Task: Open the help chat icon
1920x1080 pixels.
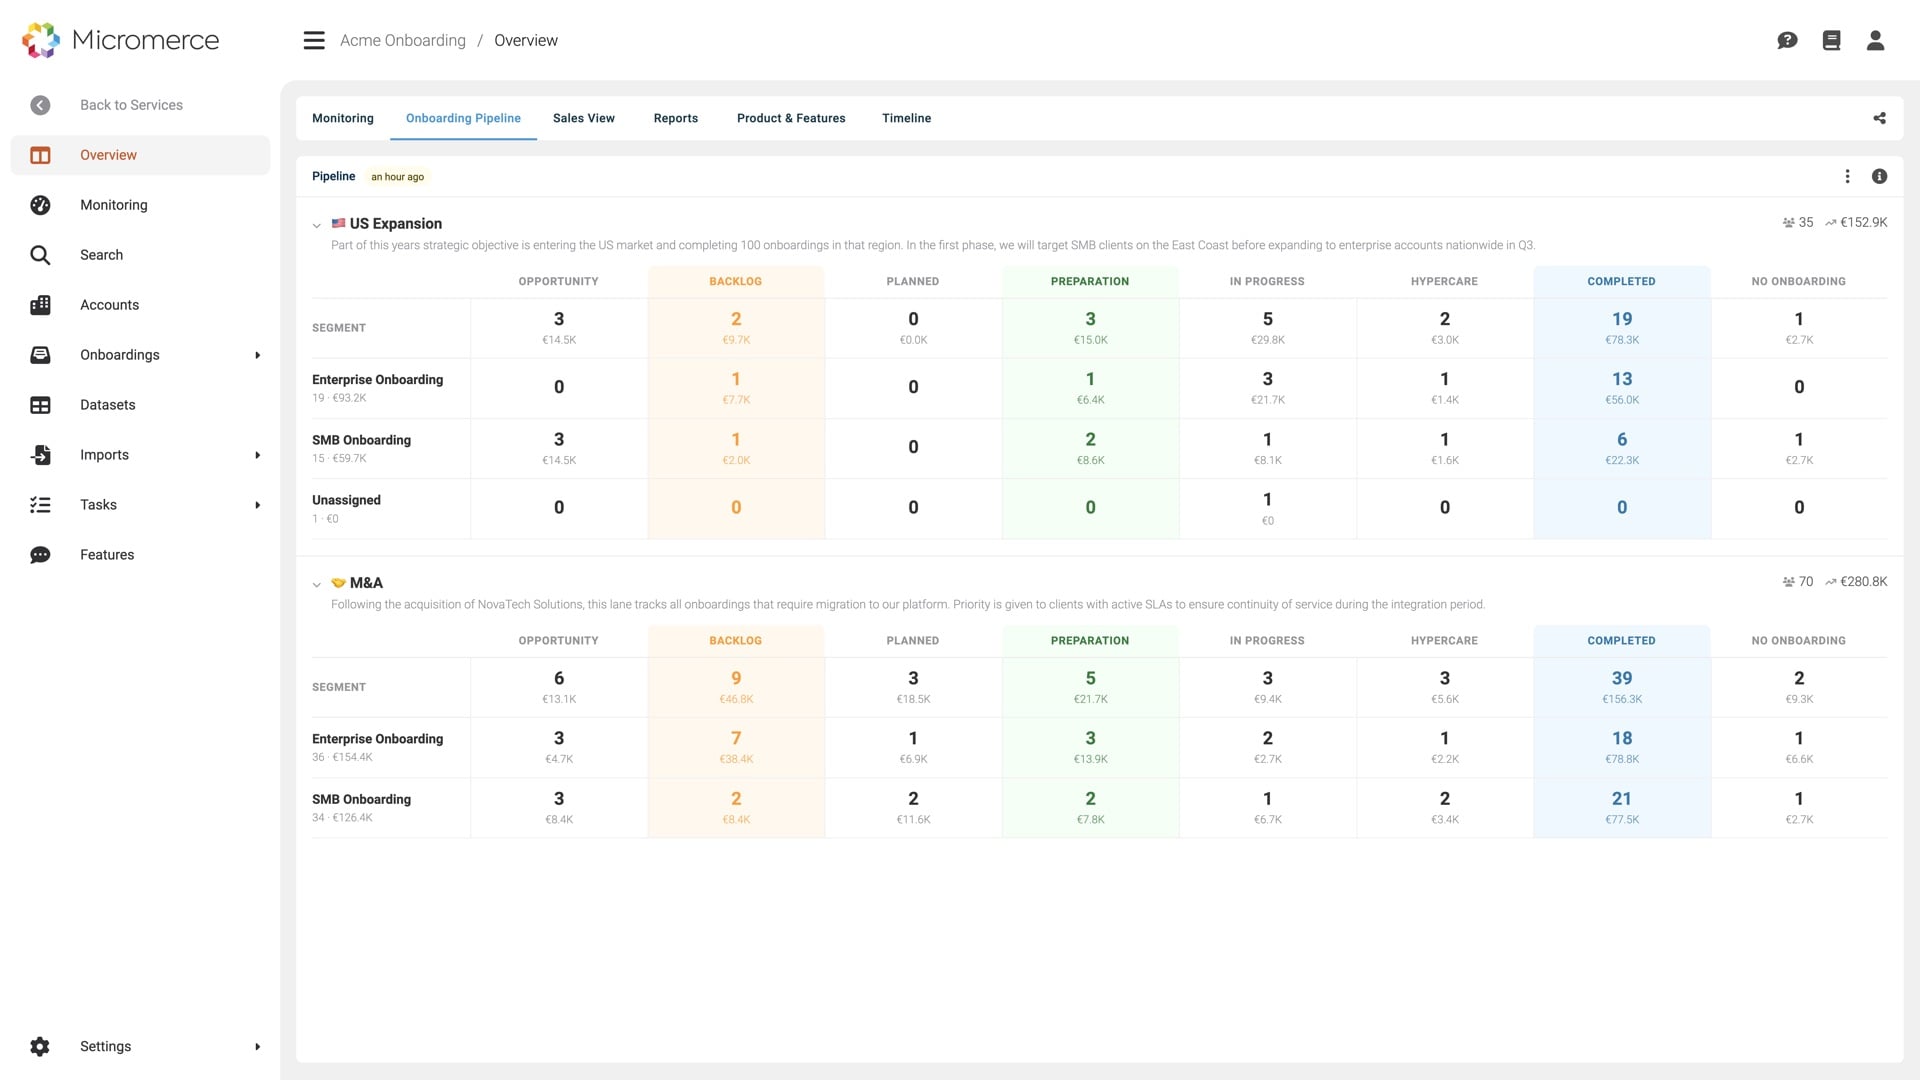Action: click(1787, 40)
